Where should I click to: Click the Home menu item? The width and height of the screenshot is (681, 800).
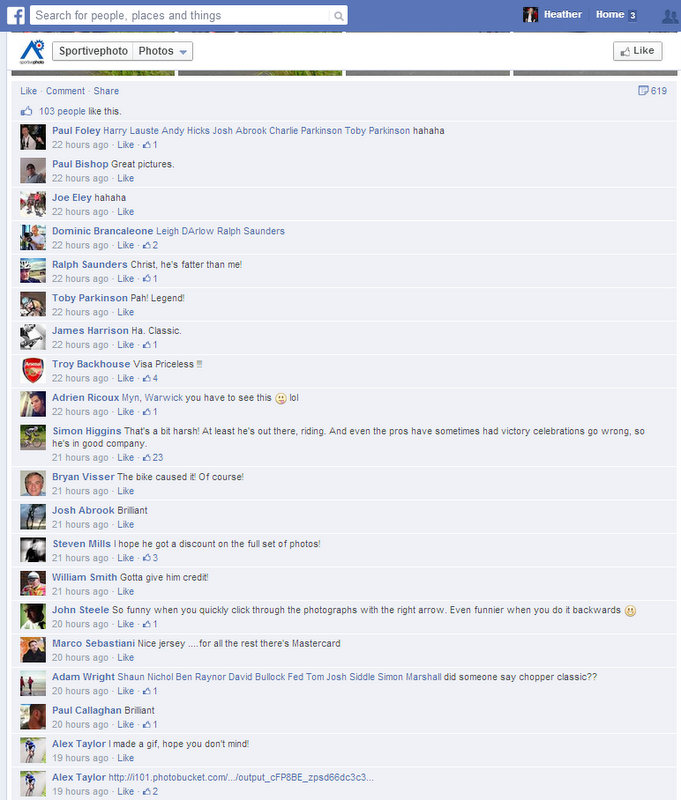(x=610, y=14)
